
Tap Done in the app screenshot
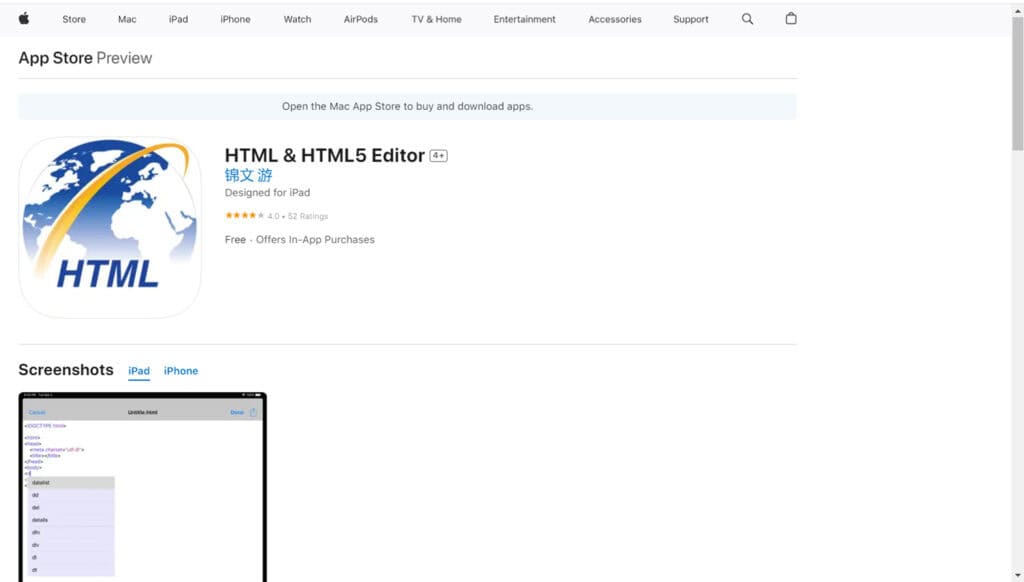(x=236, y=412)
